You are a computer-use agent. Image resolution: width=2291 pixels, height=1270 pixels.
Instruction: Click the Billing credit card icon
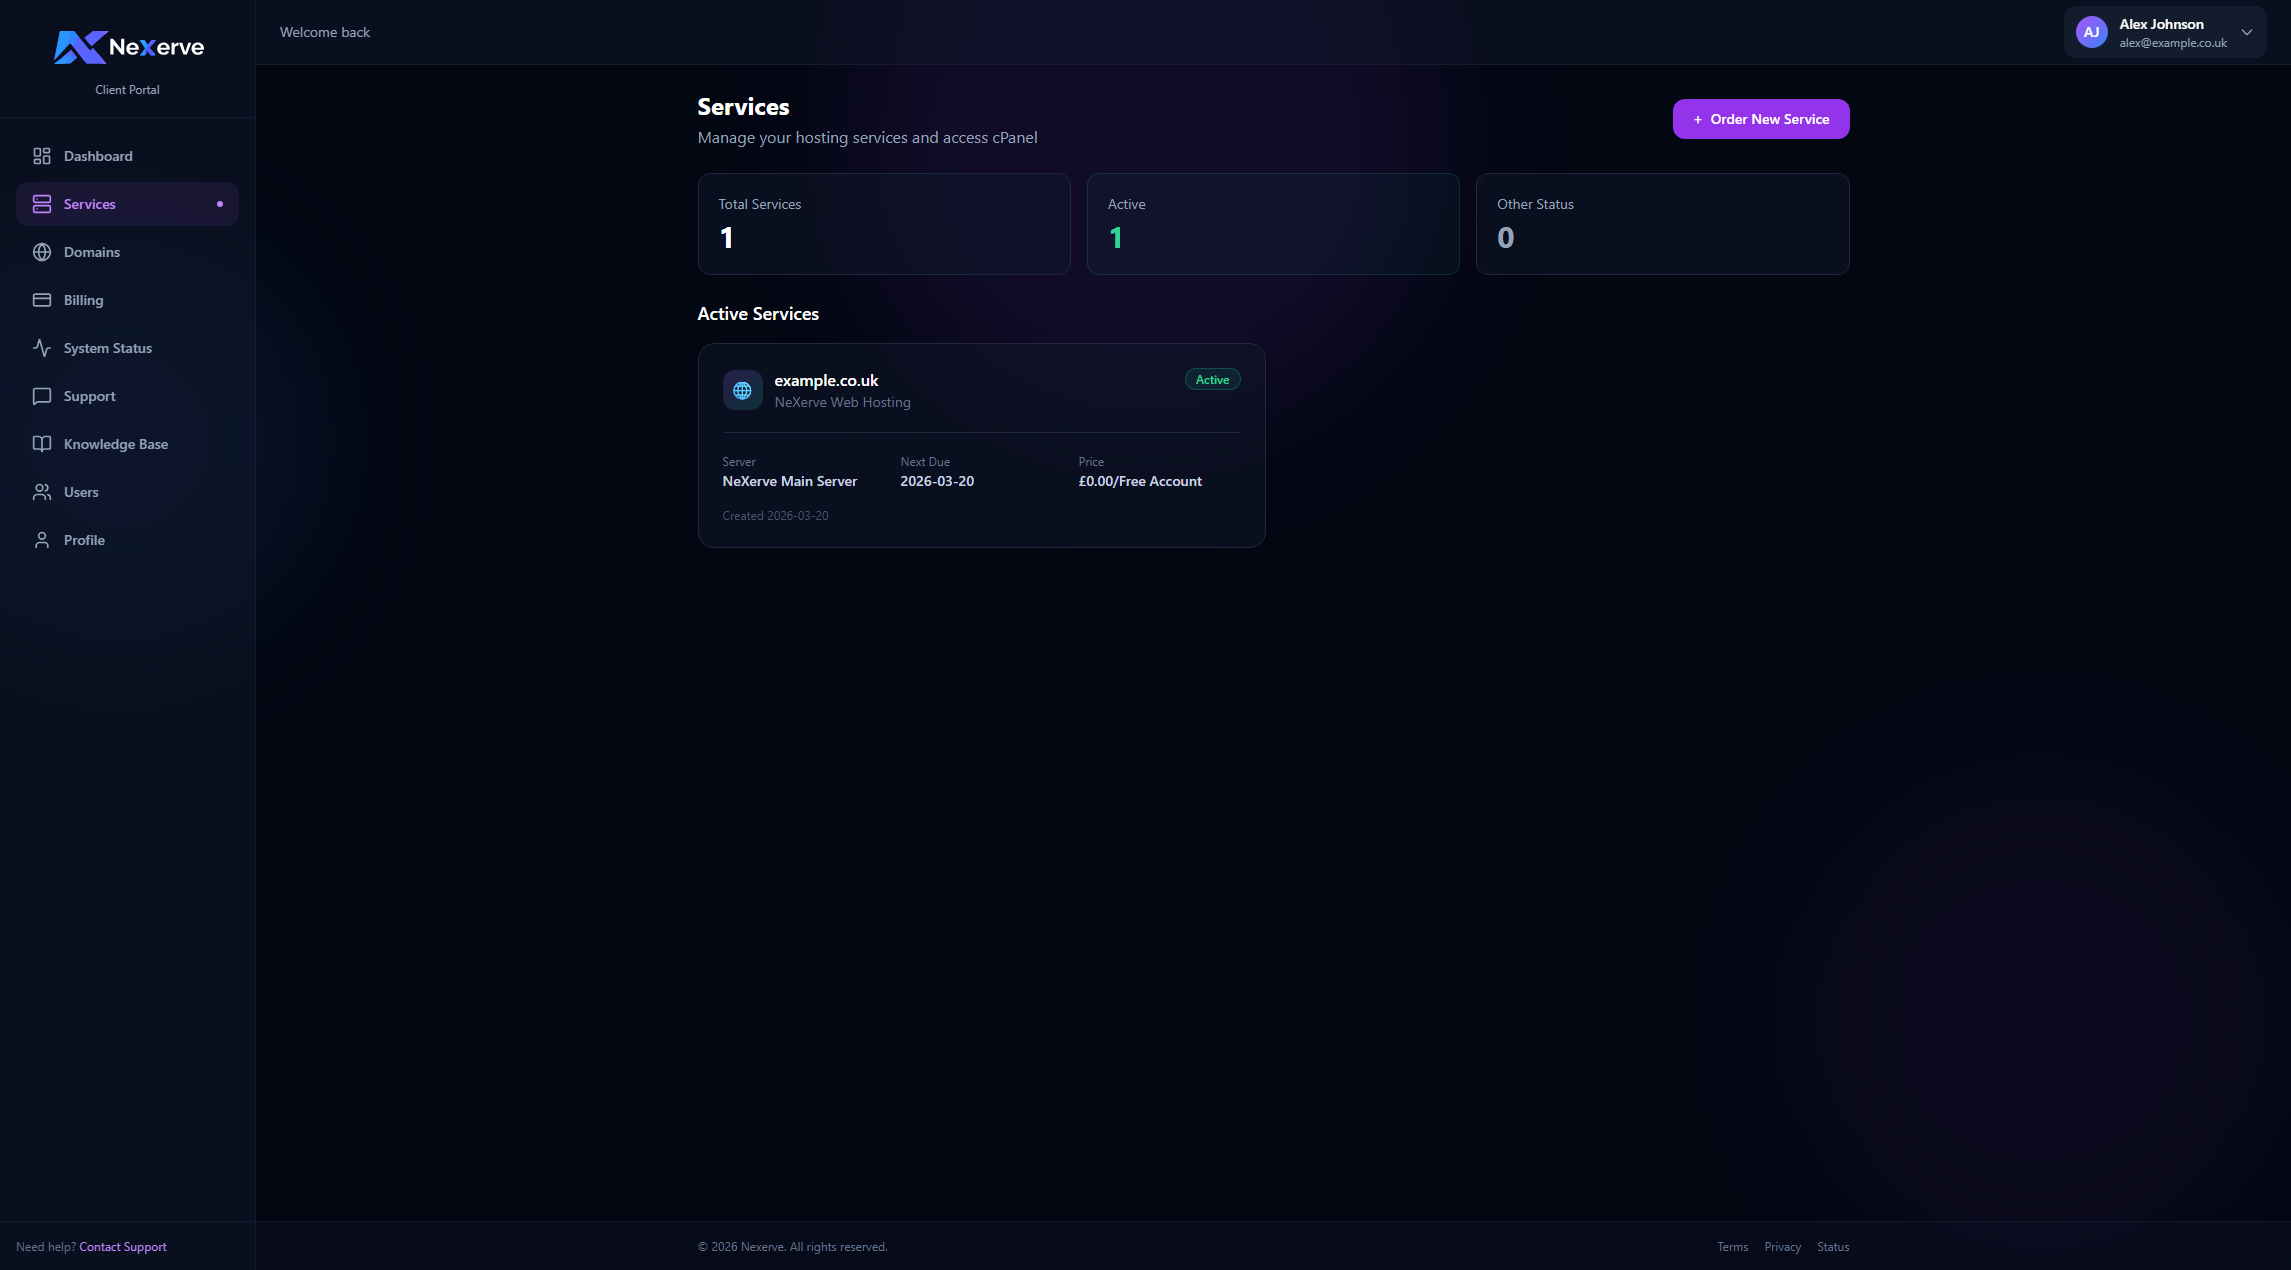click(42, 300)
